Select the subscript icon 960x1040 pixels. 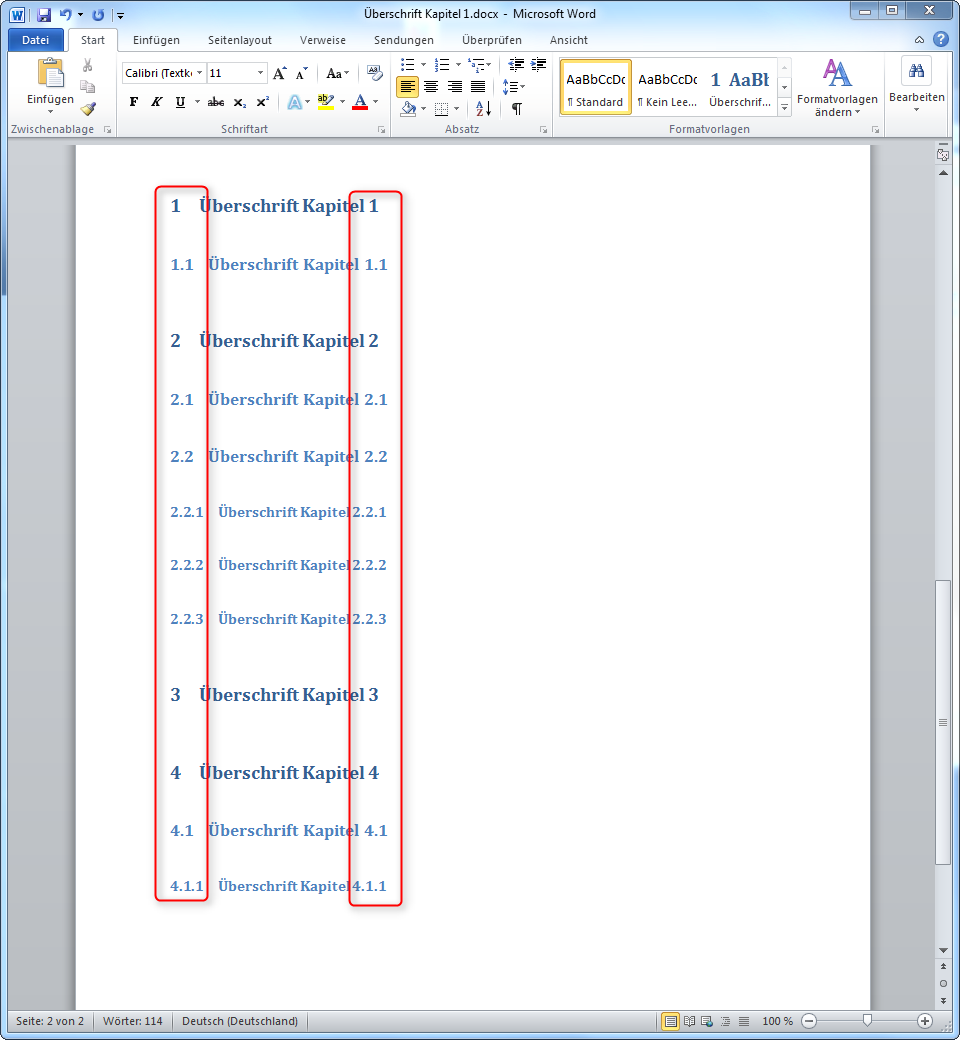[239, 101]
